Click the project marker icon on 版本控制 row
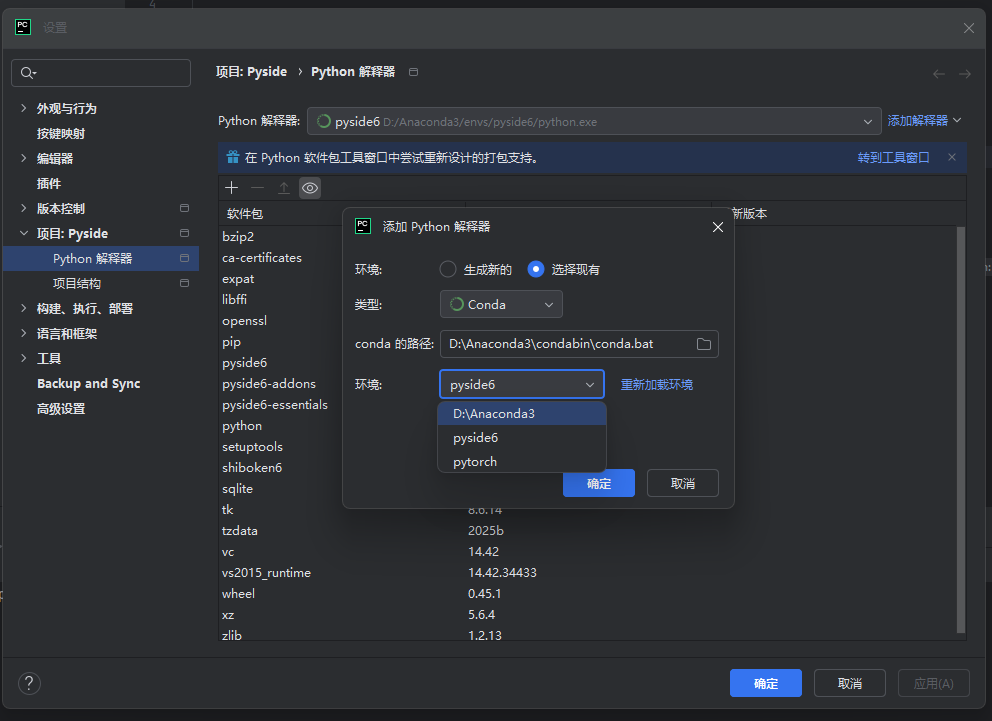Screen dimensions: 992x721 pos(184,208)
